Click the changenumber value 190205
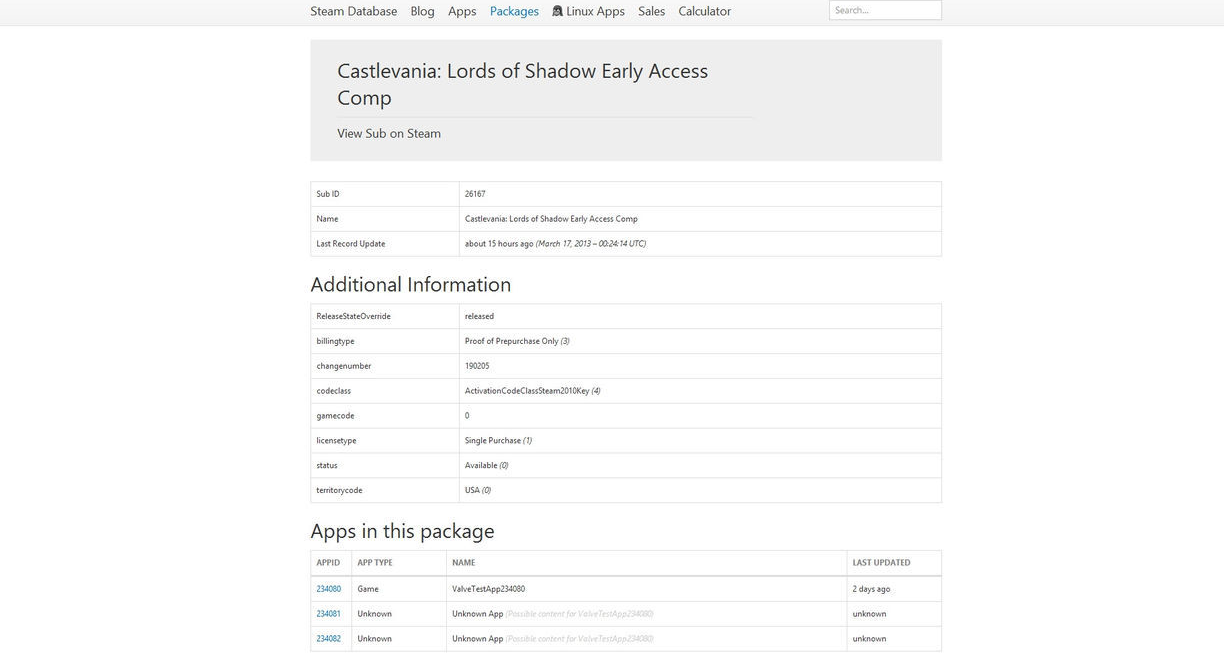This screenshot has width=1224, height=663. point(477,366)
